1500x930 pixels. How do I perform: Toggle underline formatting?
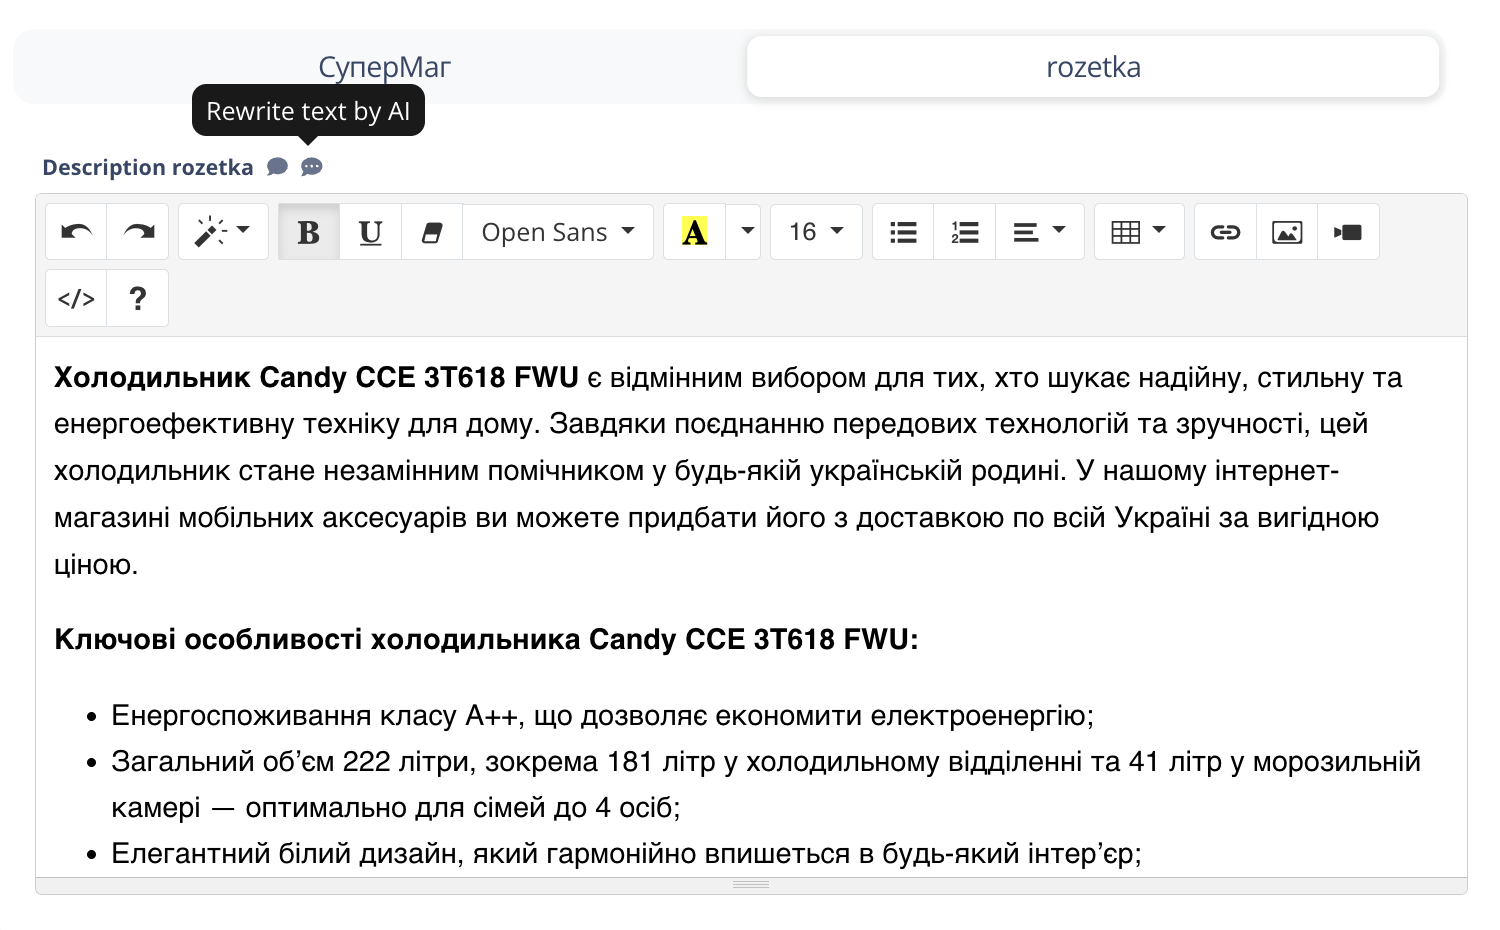click(370, 231)
